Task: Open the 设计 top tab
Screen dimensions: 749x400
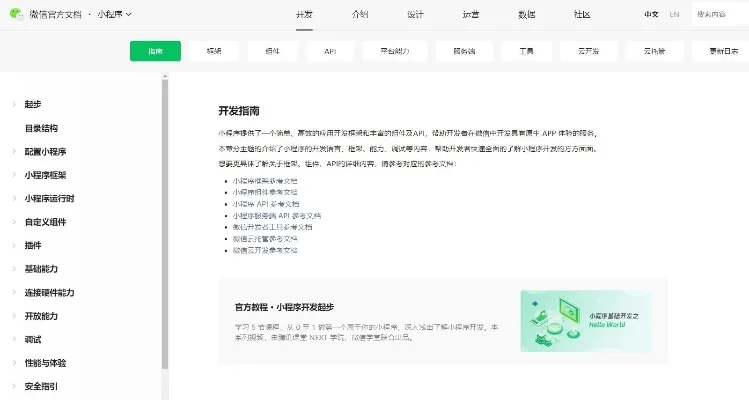Action: (415, 14)
